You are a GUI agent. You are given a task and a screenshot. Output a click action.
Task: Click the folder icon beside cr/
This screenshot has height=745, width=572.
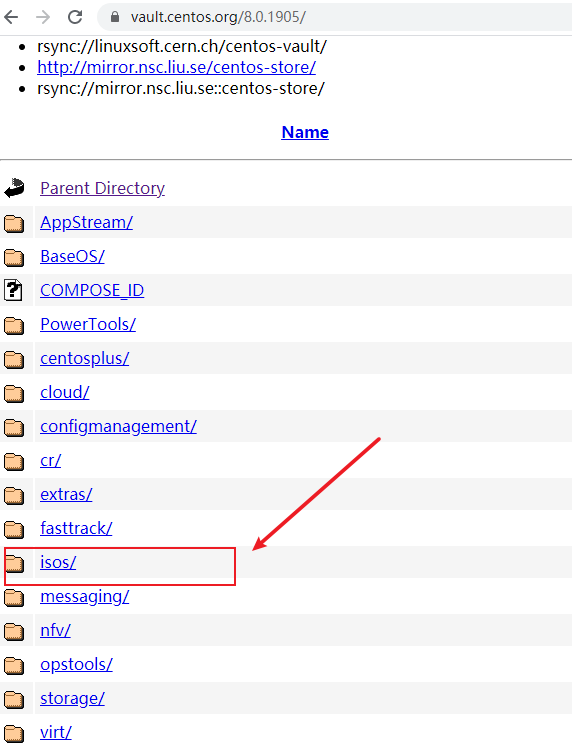click(x=14, y=461)
